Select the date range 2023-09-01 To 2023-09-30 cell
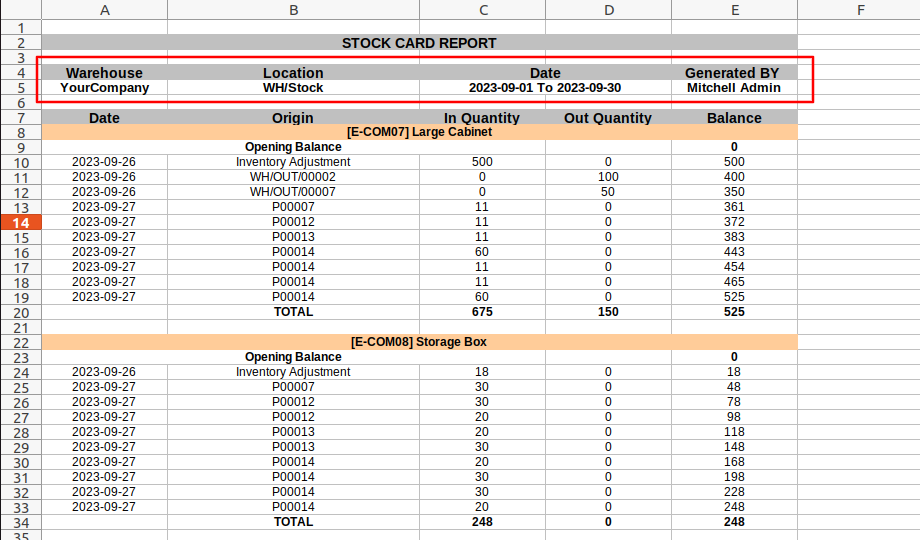The width and height of the screenshot is (920, 540). [545, 87]
